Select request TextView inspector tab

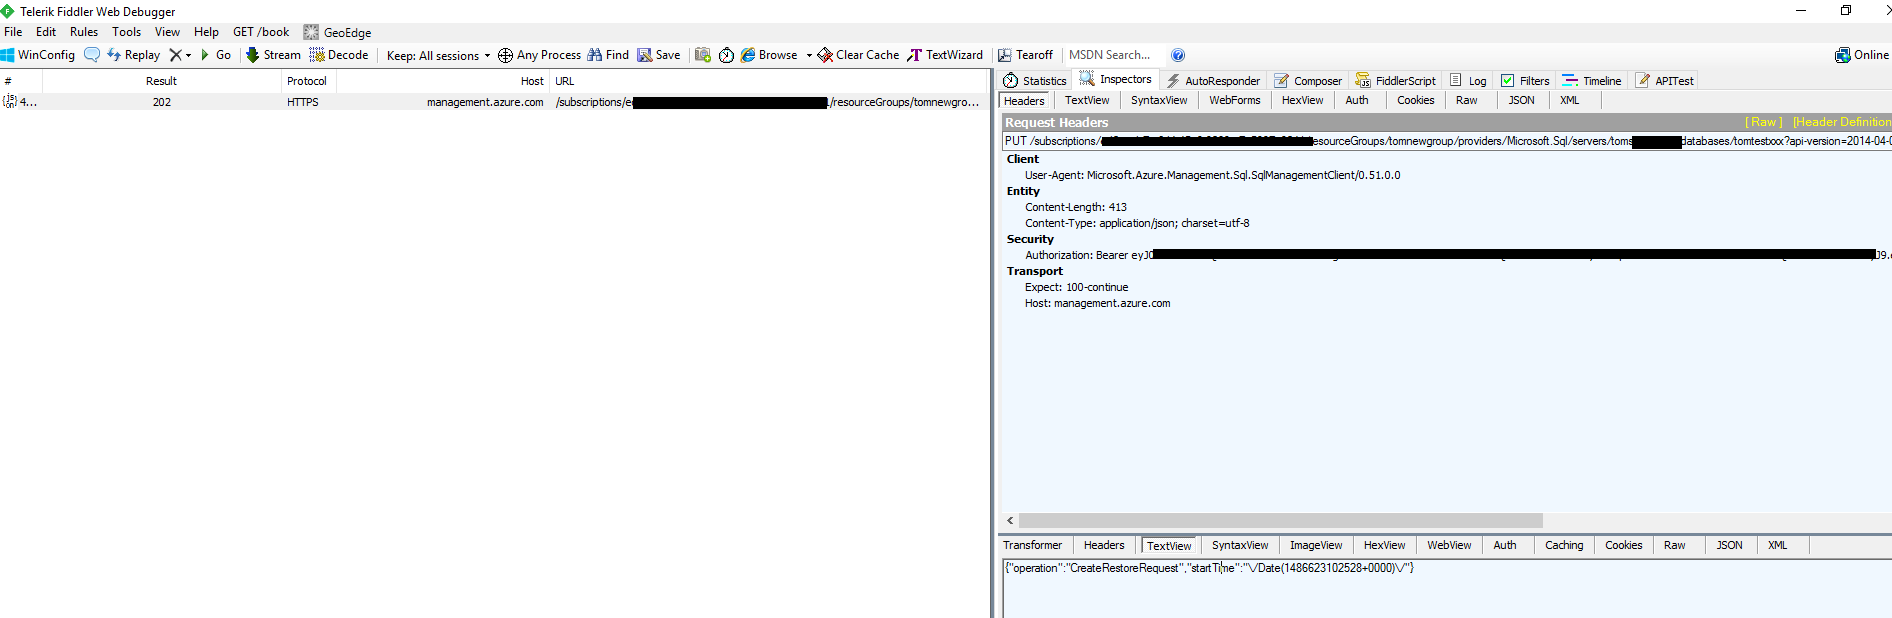click(x=1087, y=100)
